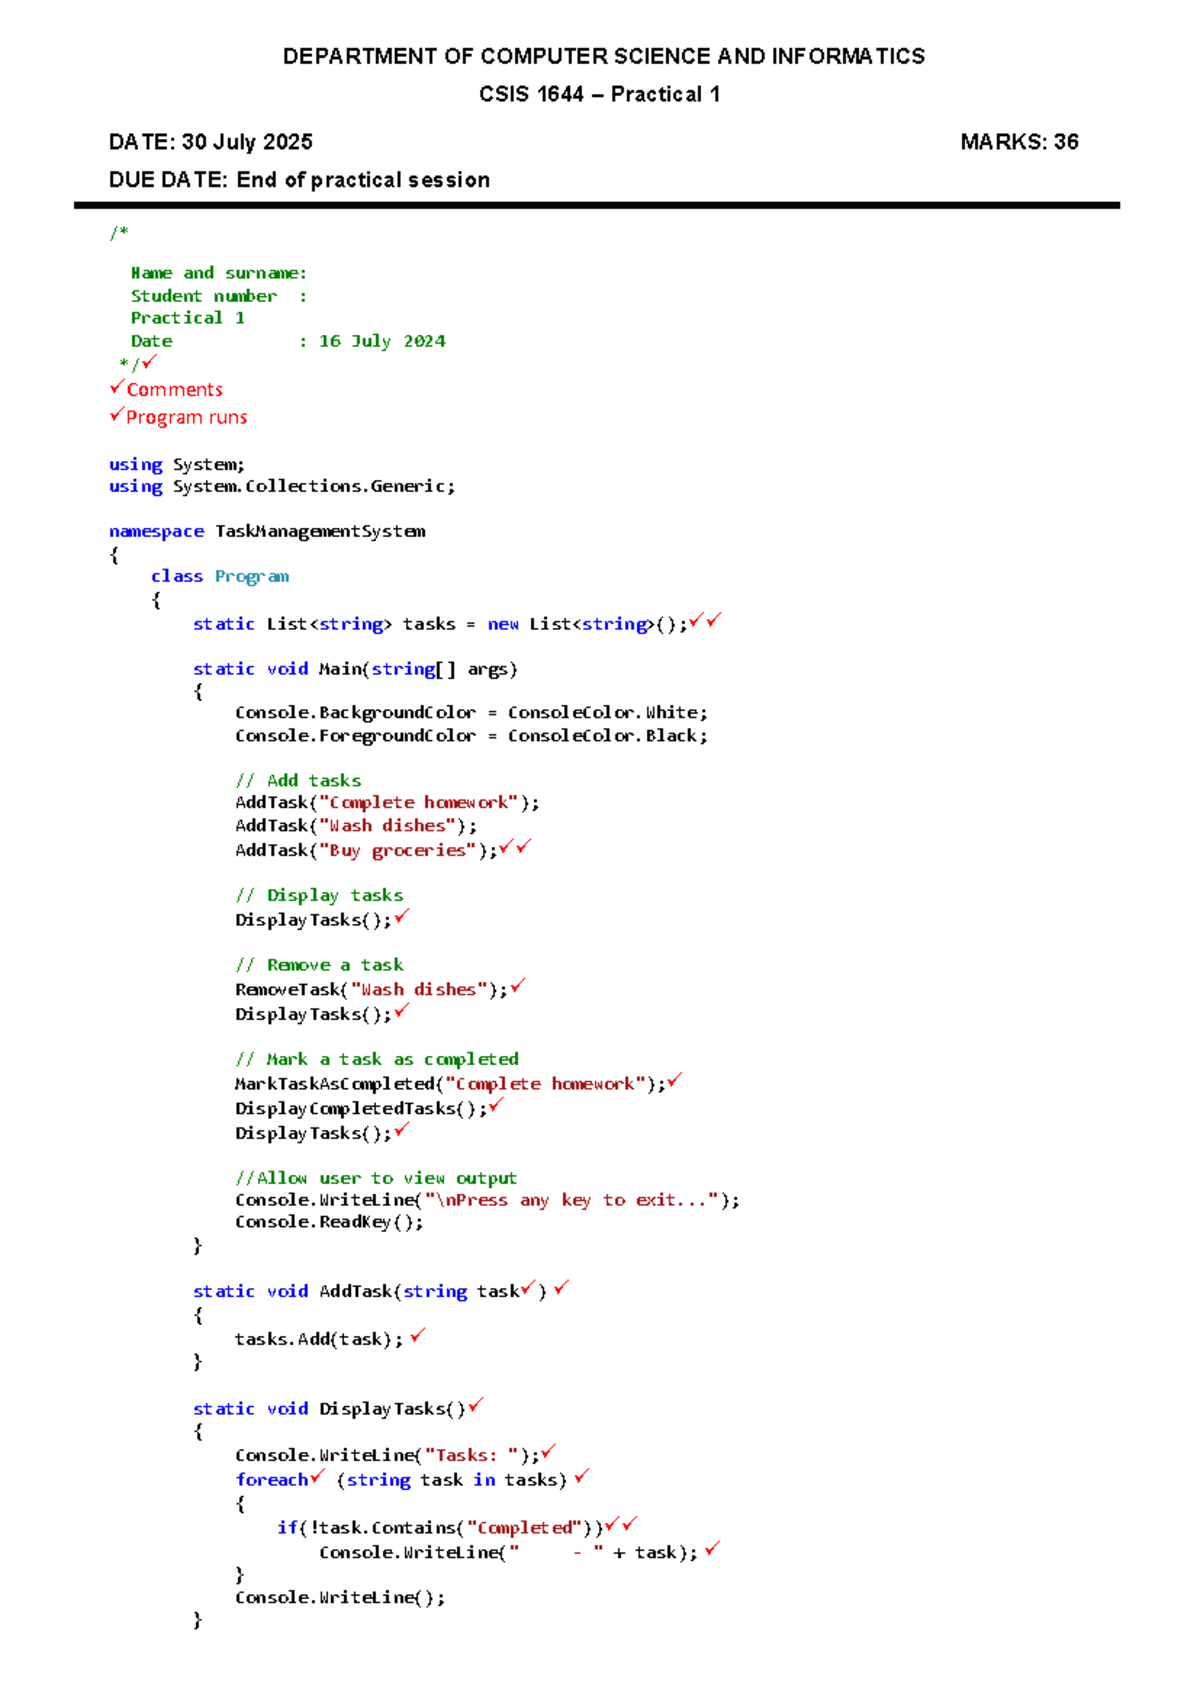
Task: Click the checkmark after DisplayCompletedTasks();
Action: (496, 1106)
